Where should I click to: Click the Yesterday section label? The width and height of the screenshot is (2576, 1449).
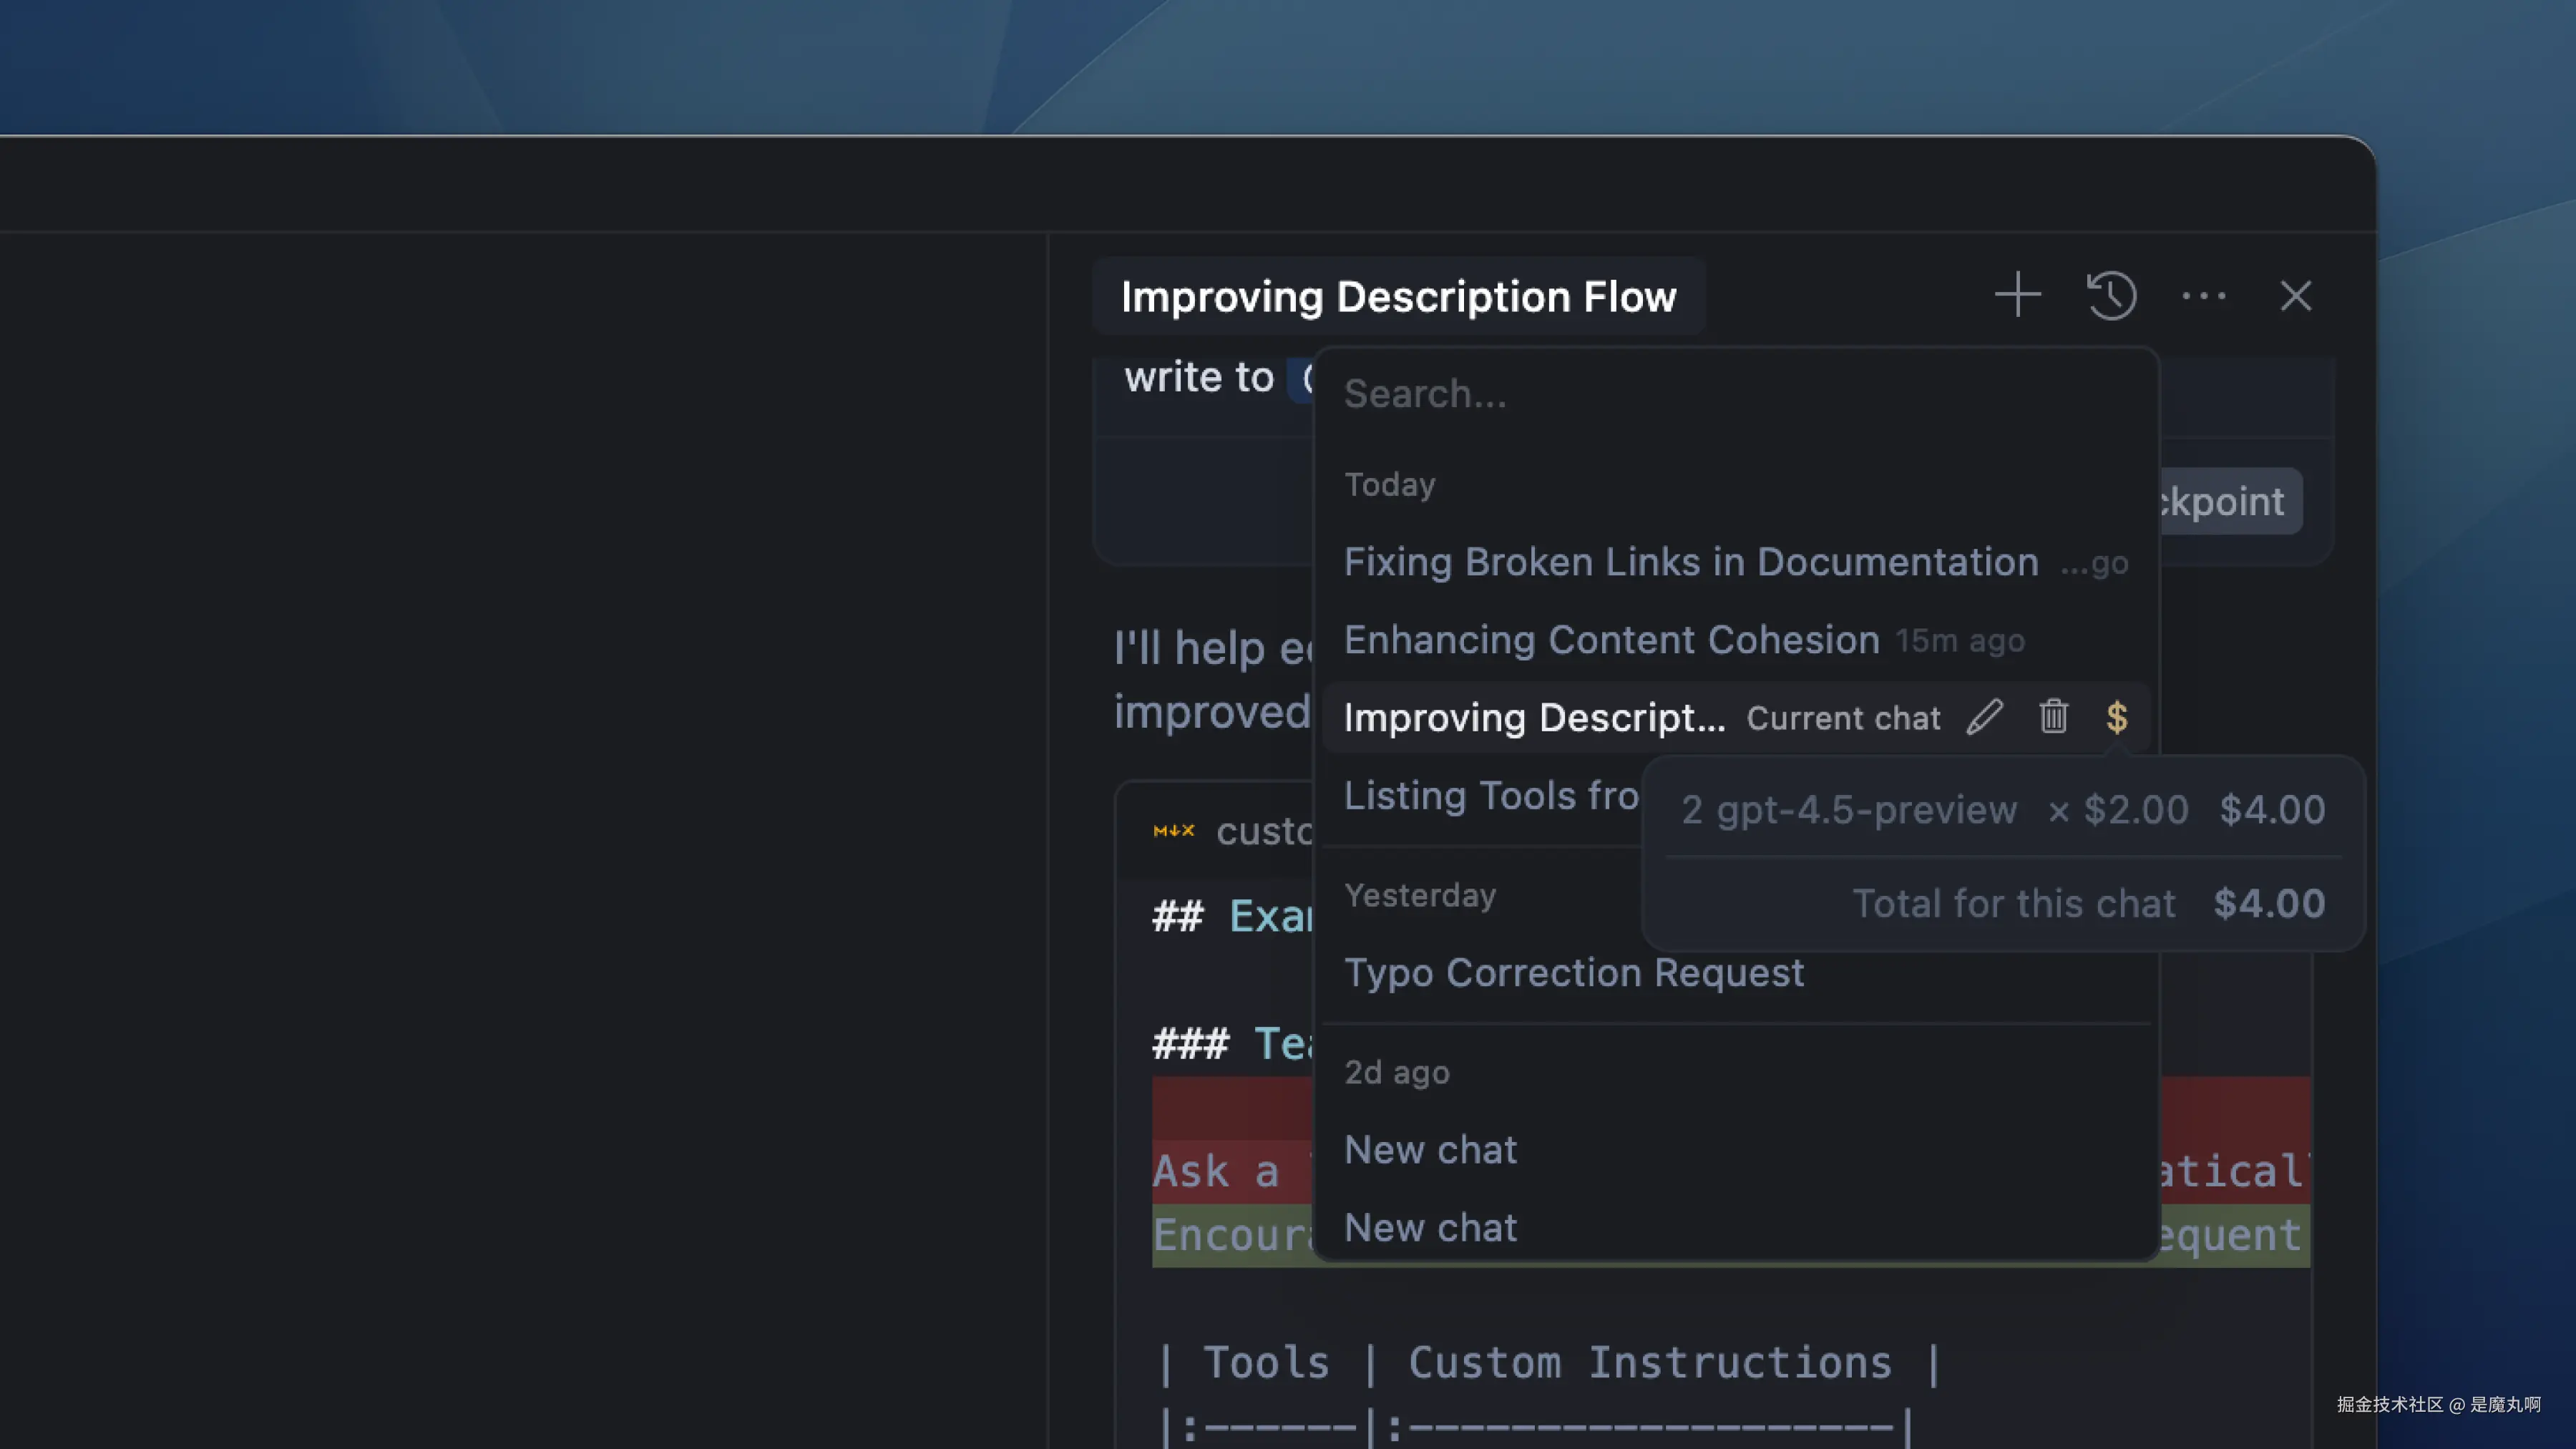(x=1420, y=895)
